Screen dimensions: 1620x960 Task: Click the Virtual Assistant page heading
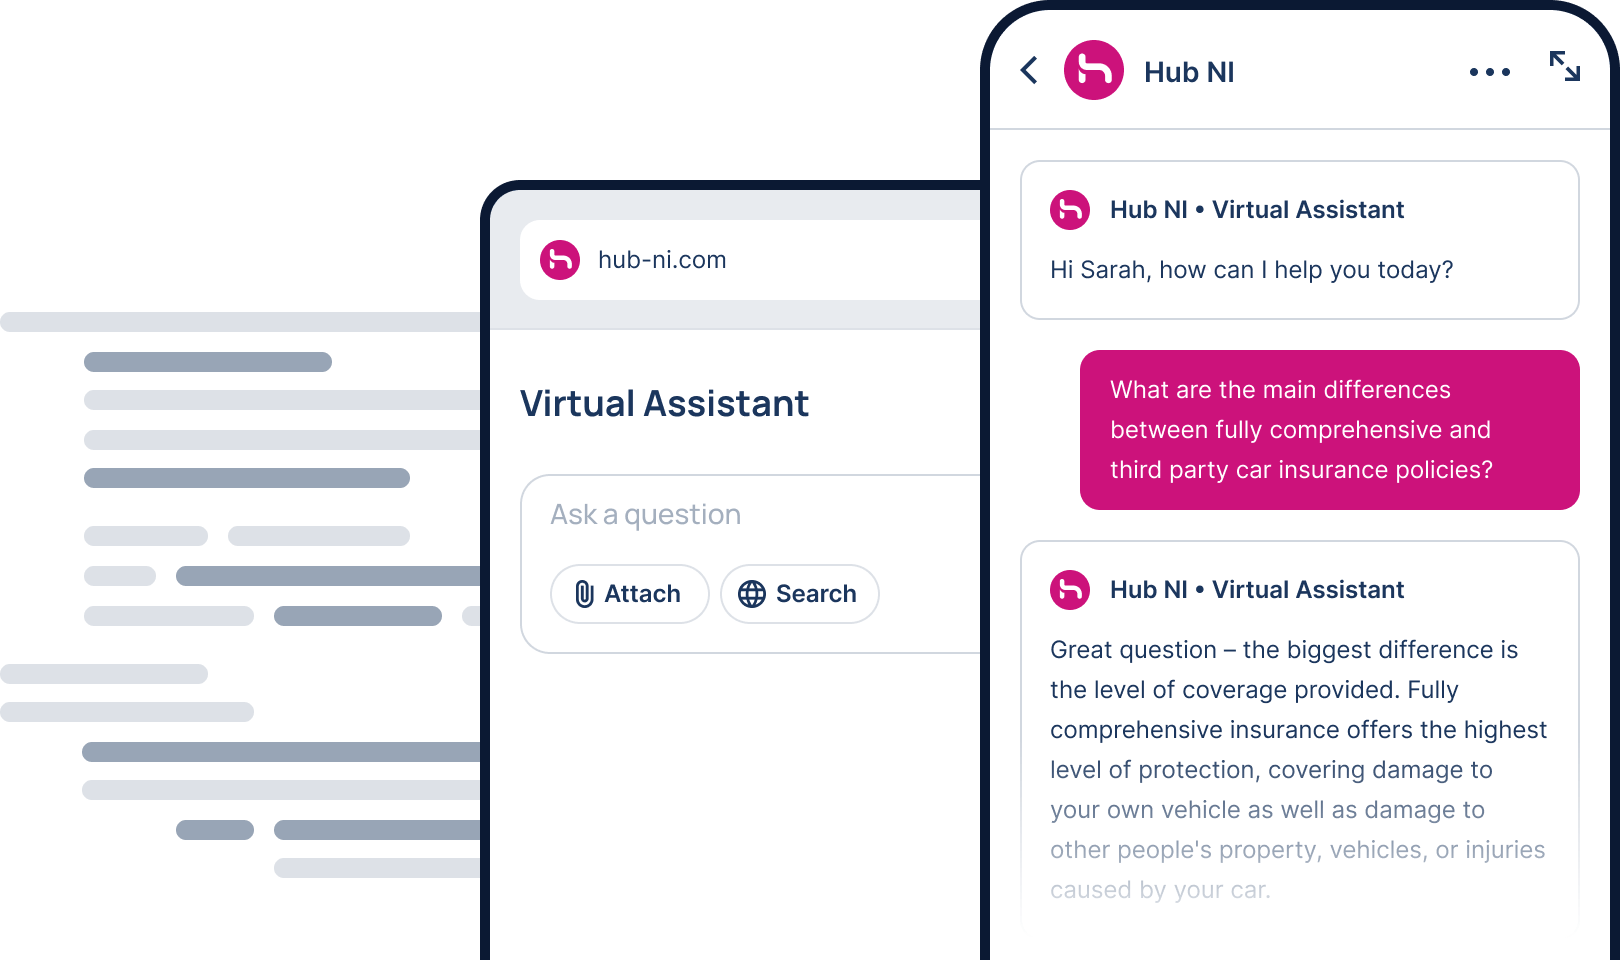[x=664, y=404]
